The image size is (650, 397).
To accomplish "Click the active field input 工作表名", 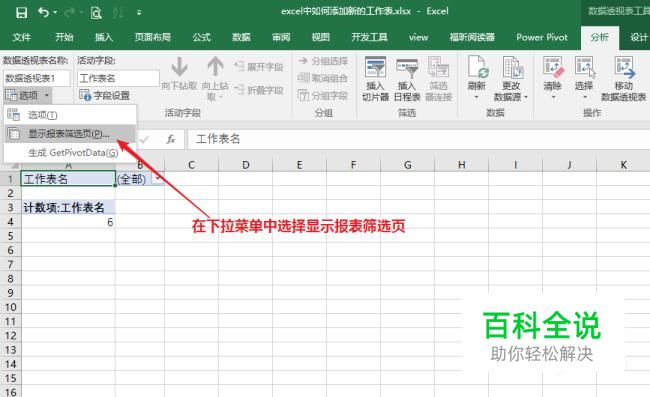I will [x=118, y=78].
